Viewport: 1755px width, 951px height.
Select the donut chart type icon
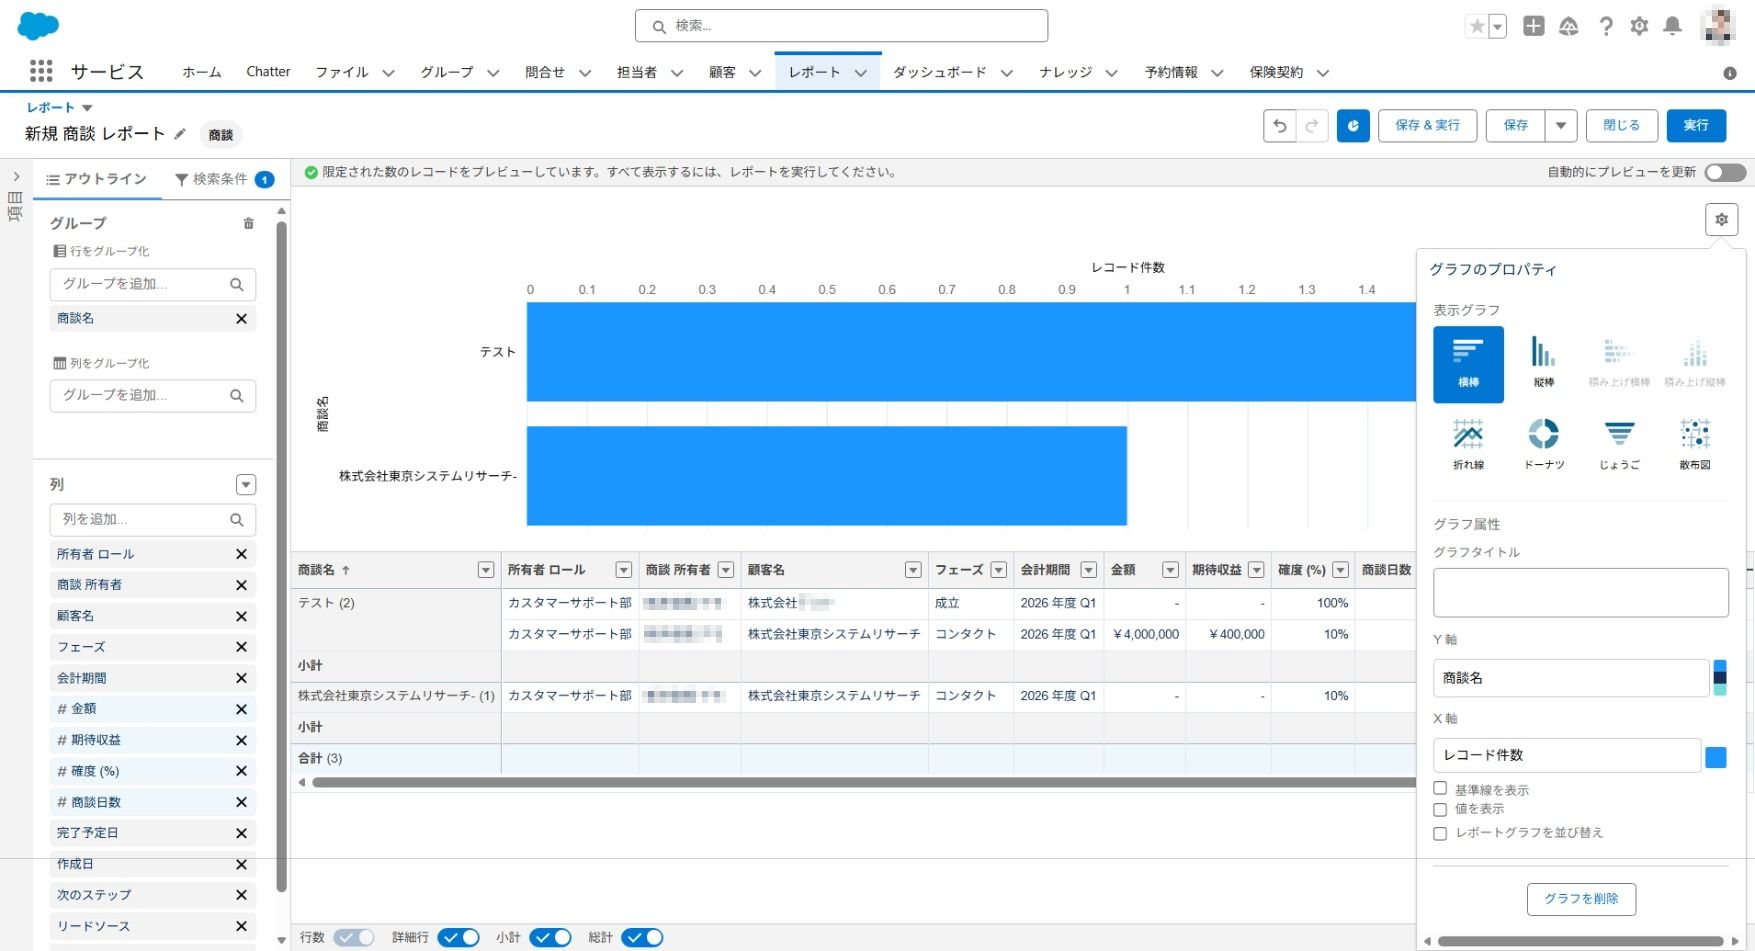pyautogui.click(x=1543, y=435)
